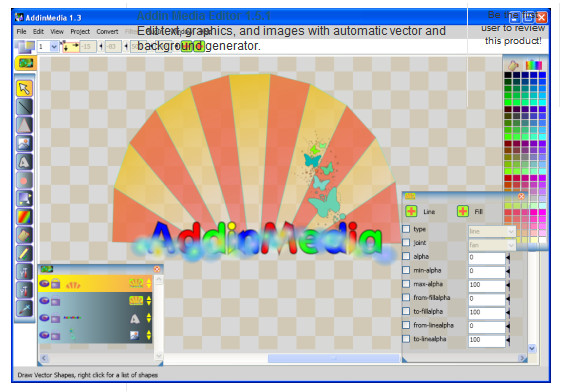
Task: Select the transform square tool
Action: tap(24, 199)
